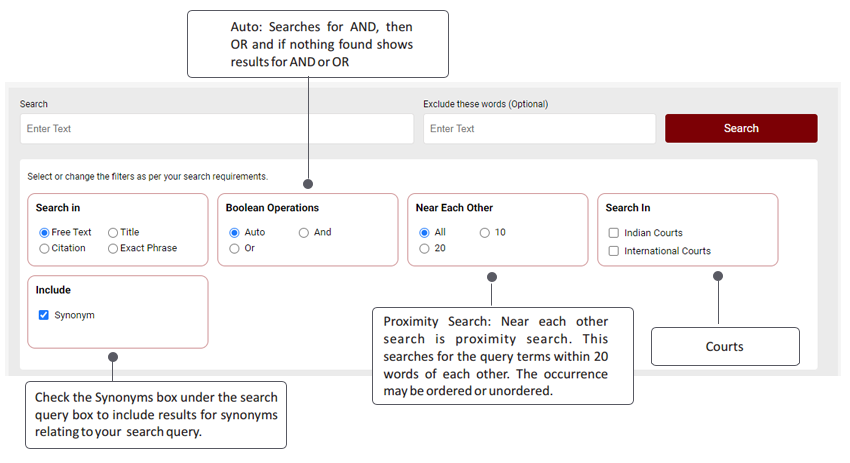Click the Synonyms tip callout box
This screenshot has width=850, height=463.
(155, 414)
